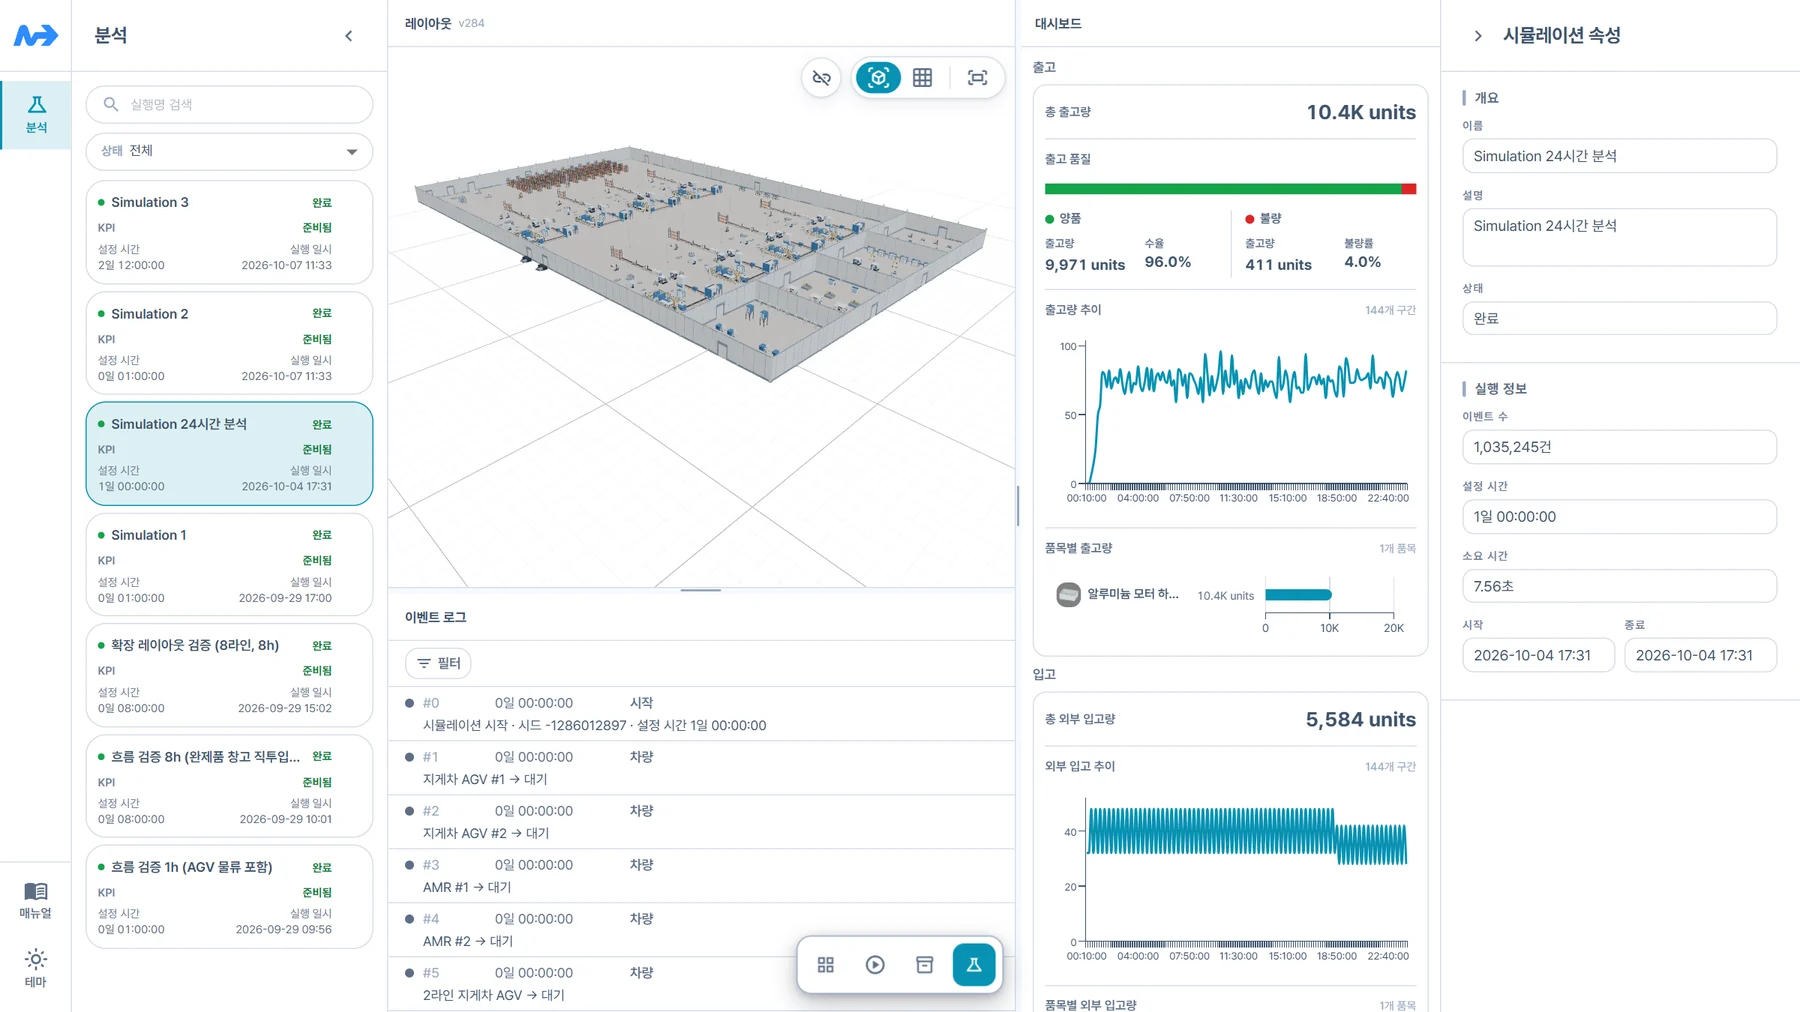Select the Simulation 24시간 분석 run card
The width and height of the screenshot is (1800, 1012).
229,454
